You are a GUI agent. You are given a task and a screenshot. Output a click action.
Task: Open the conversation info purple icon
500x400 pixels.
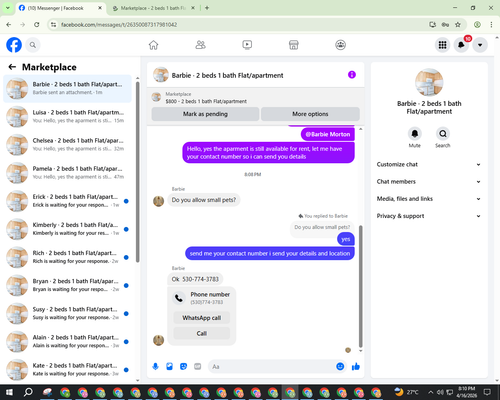tap(352, 75)
